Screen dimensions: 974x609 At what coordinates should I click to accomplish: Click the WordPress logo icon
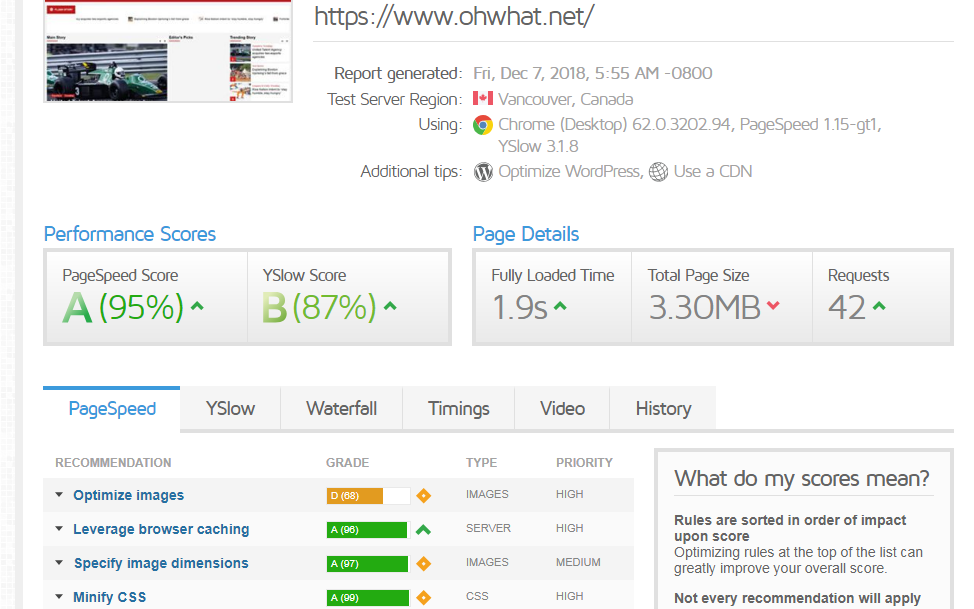483,171
